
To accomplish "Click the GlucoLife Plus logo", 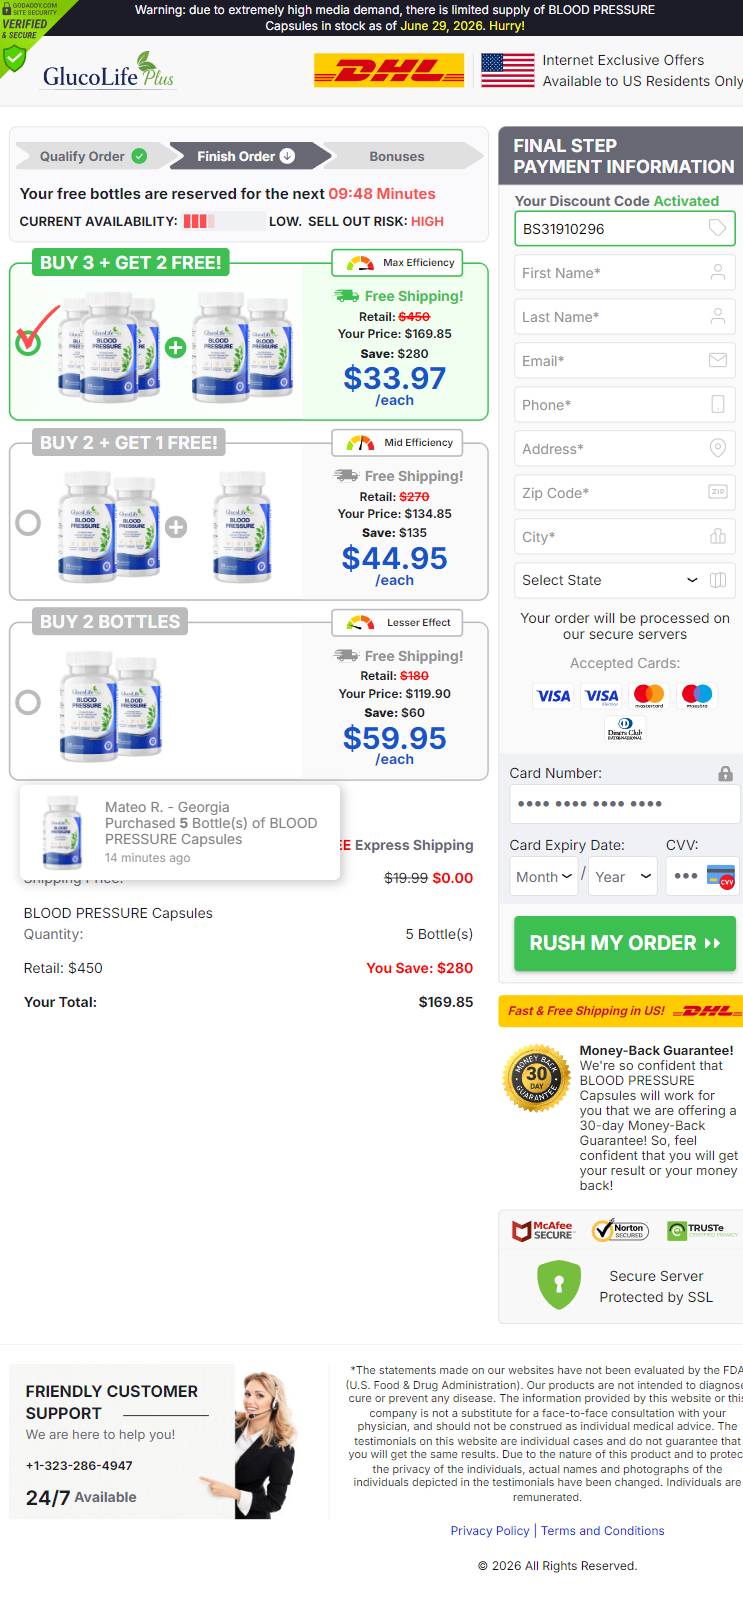I will point(109,70).
